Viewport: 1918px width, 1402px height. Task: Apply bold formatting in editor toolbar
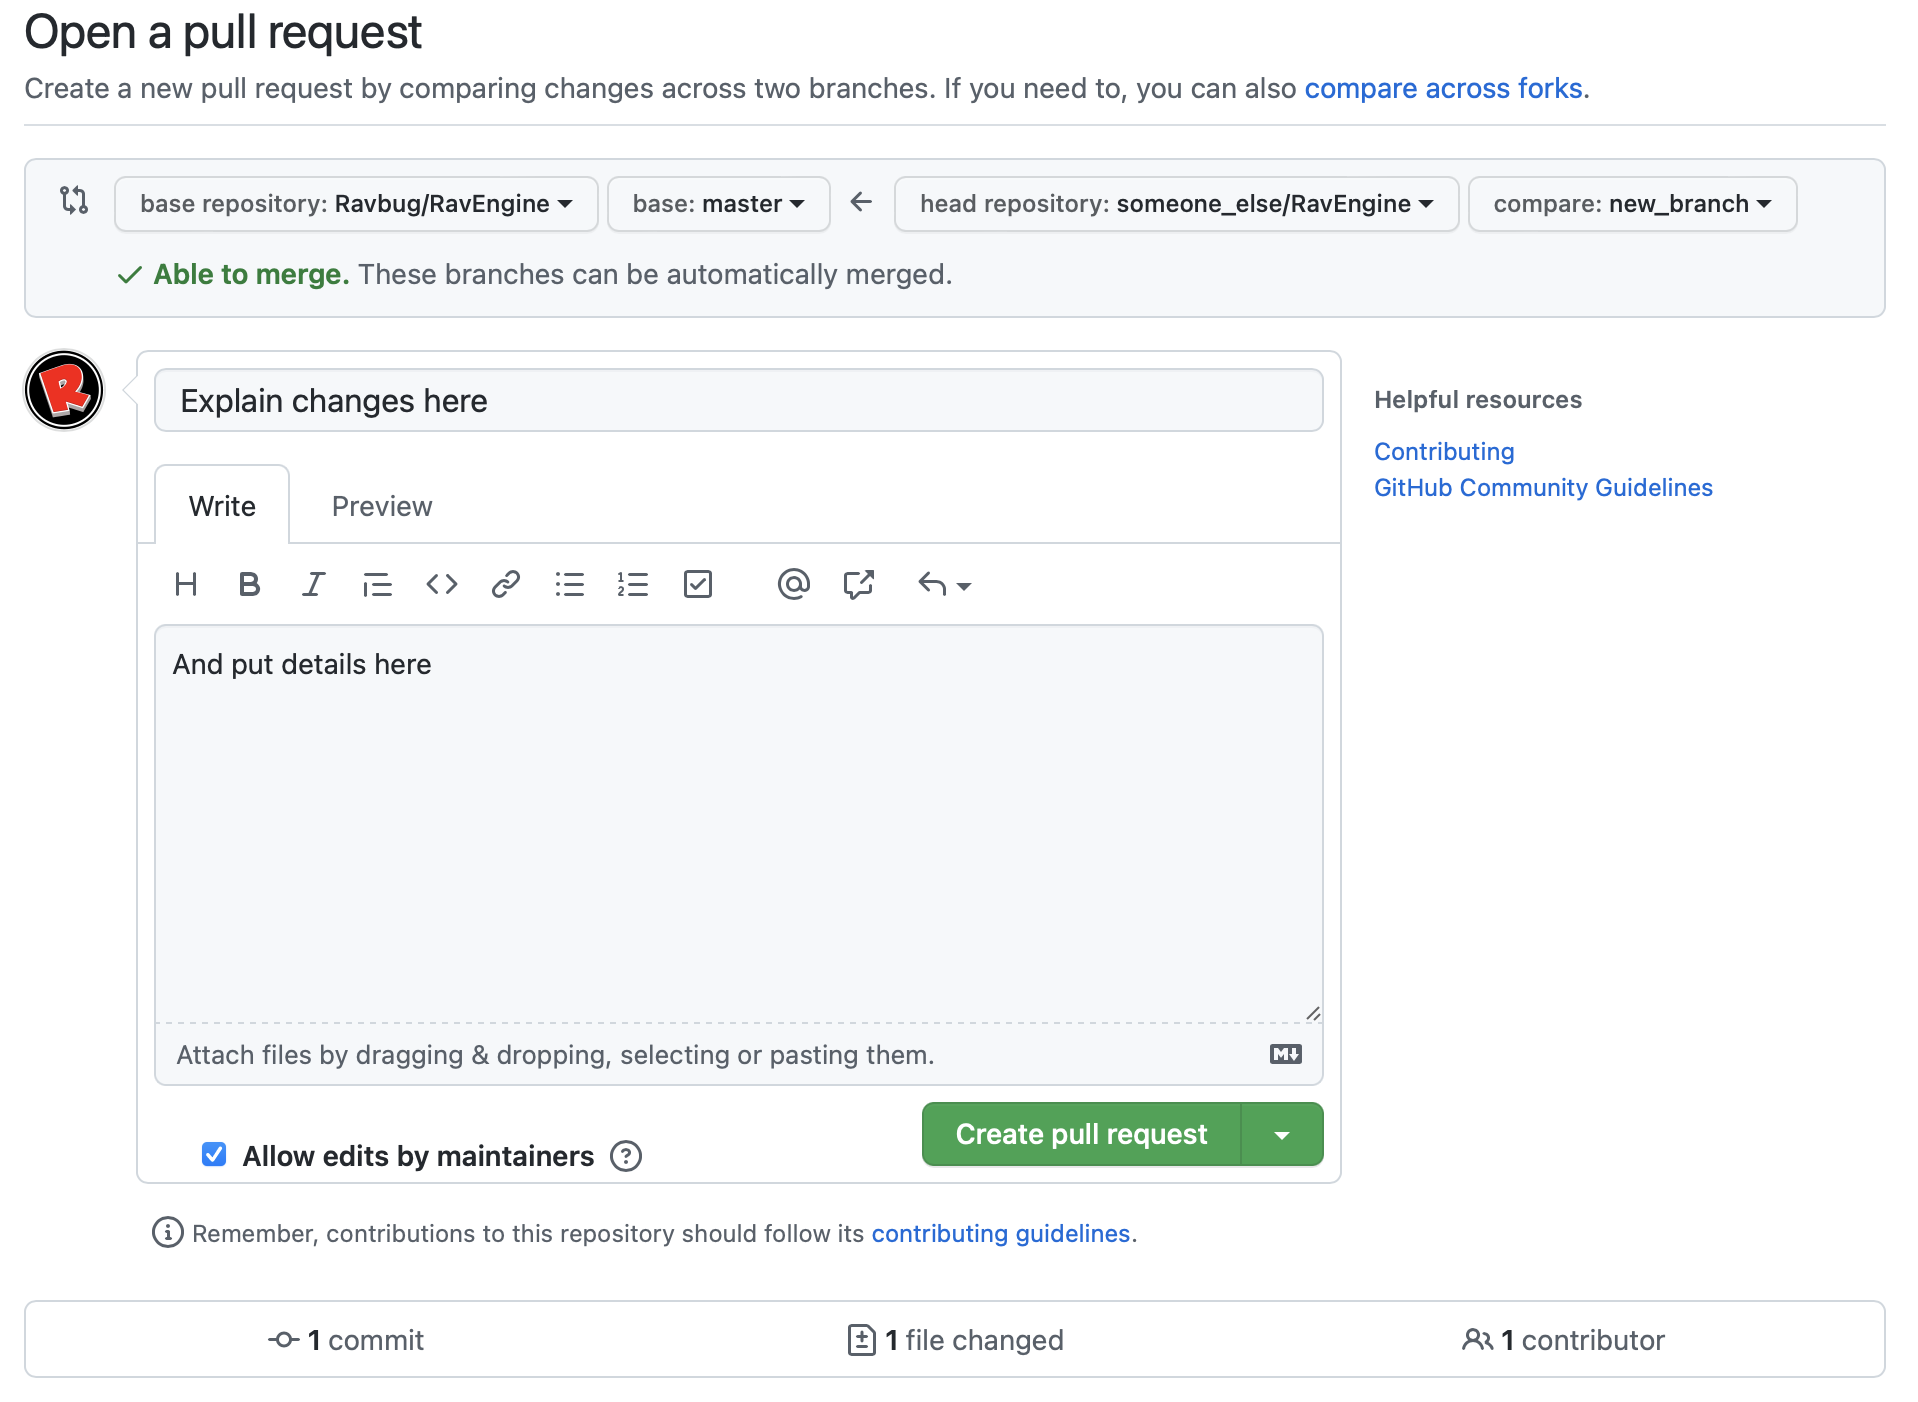pos(249,584)
